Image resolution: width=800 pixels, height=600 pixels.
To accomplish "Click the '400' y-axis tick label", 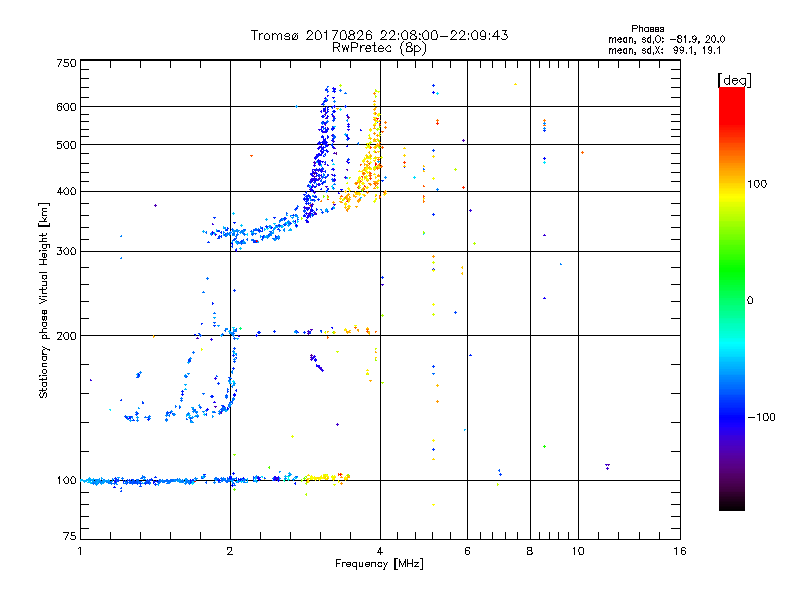I will (x=66, y=191).
